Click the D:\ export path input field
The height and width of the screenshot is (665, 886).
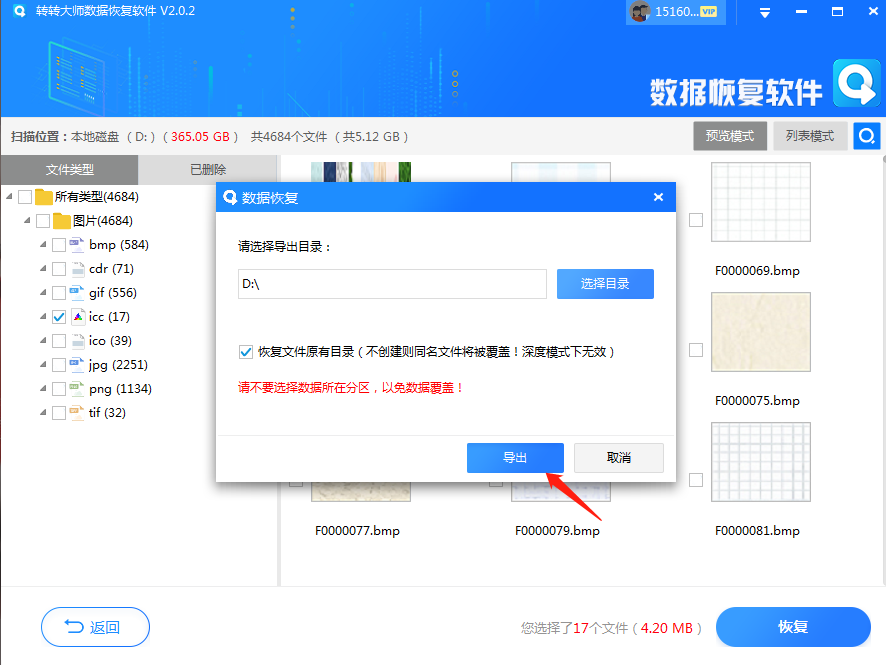[x=392, y=284]
